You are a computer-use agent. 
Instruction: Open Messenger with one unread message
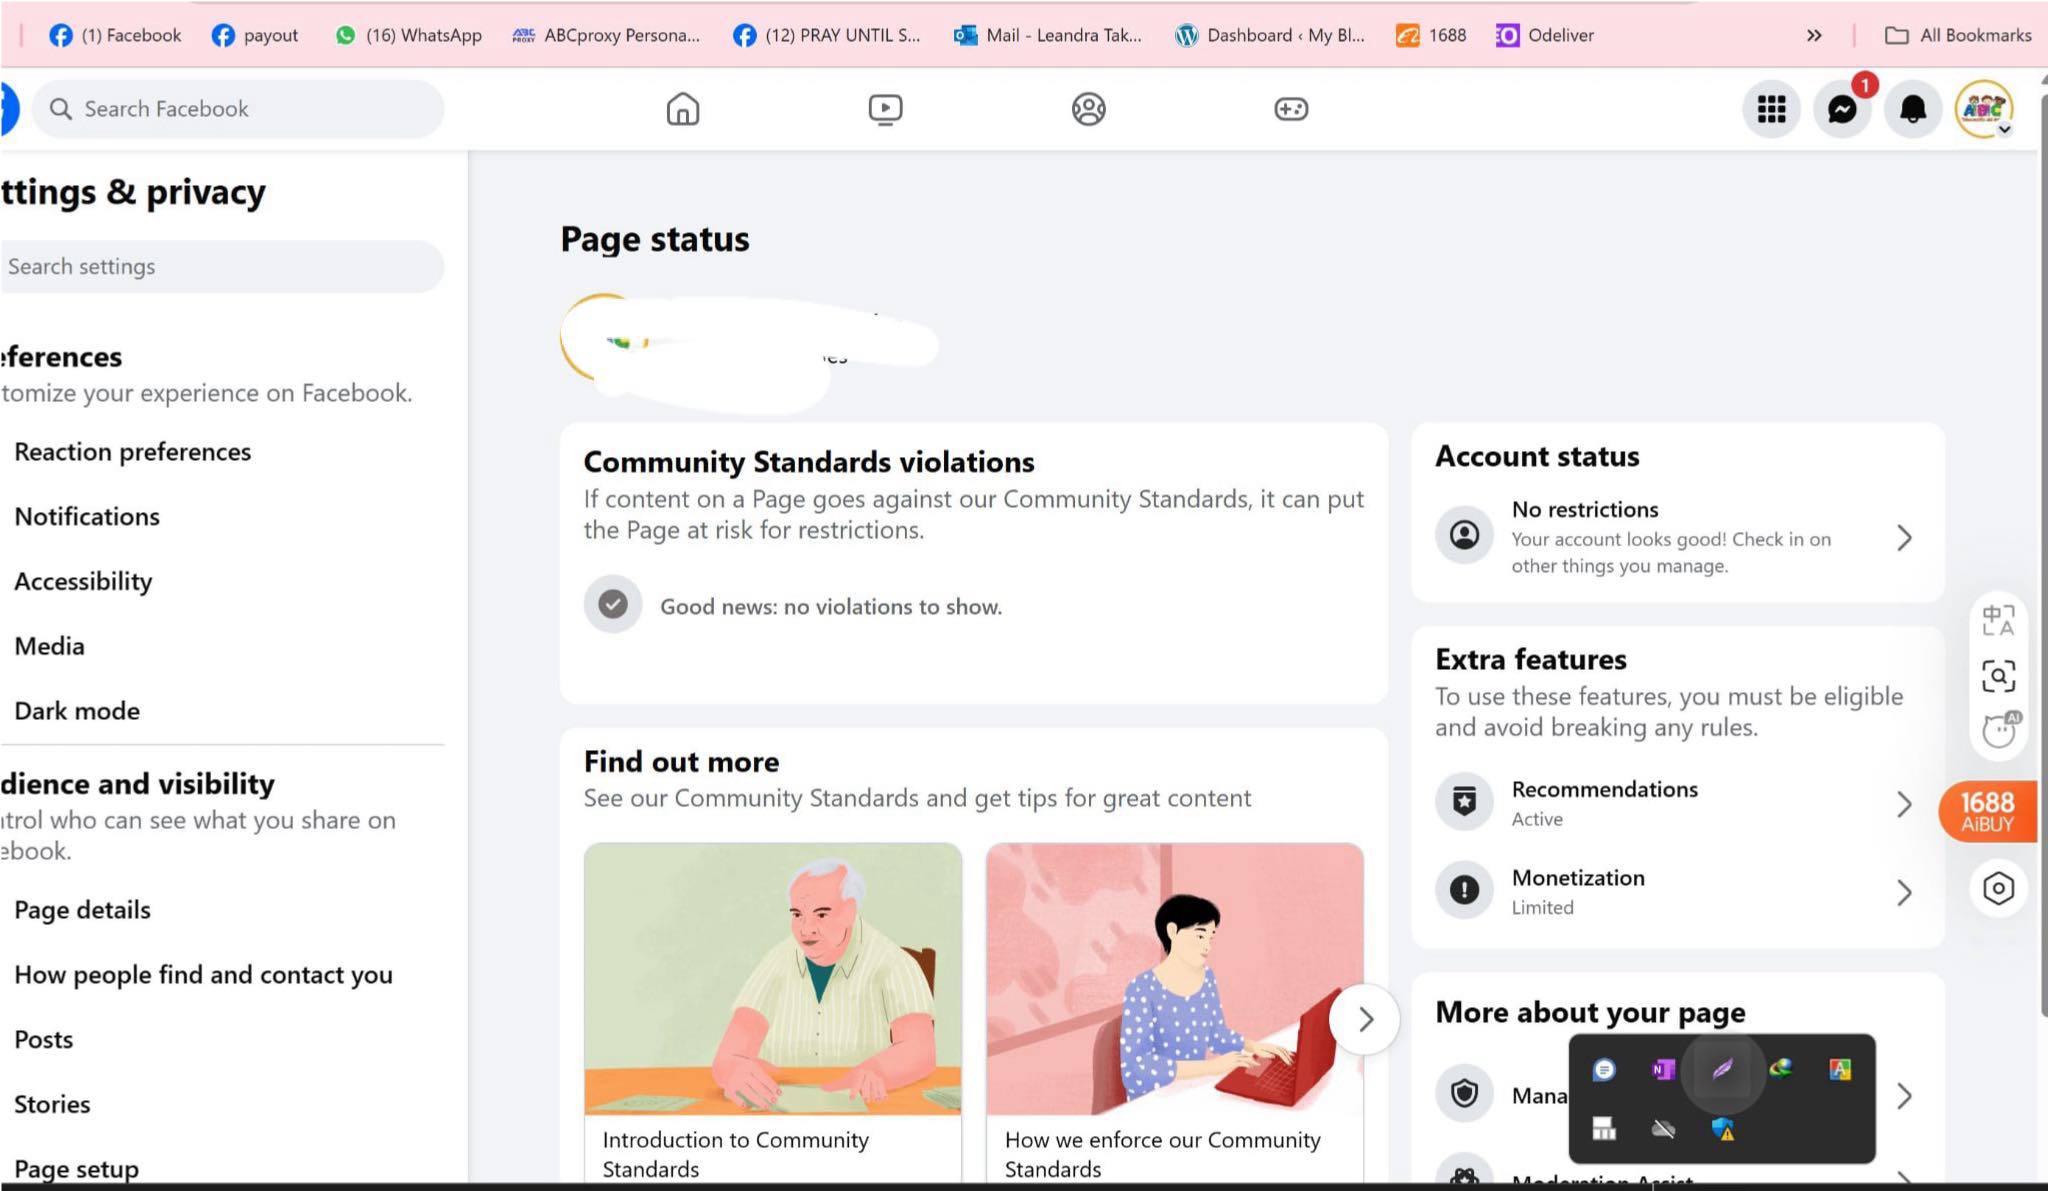pyautogui.click(x=1842, y=109)
